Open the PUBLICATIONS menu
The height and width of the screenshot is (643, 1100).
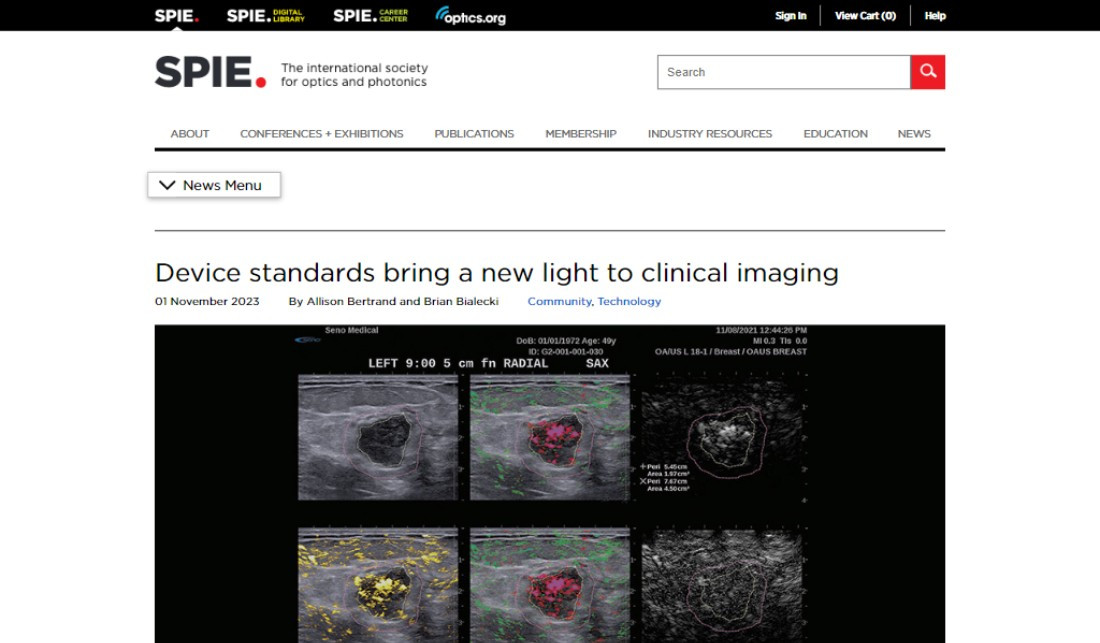[473, 133]
